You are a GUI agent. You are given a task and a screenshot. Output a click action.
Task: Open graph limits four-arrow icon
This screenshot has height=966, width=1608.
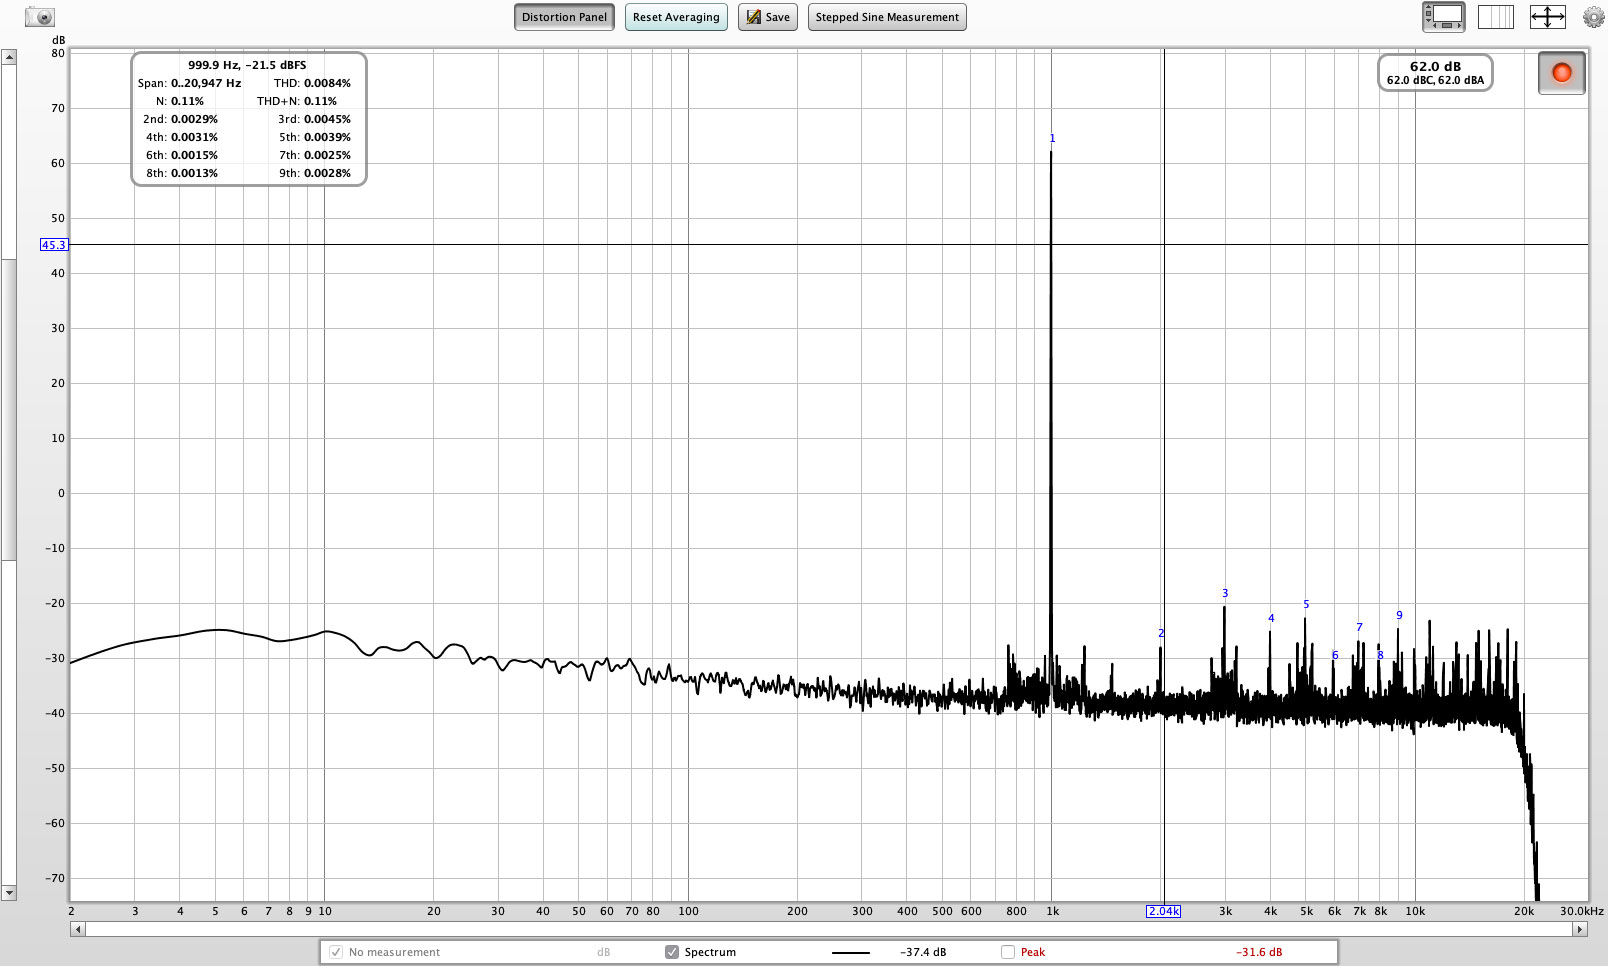pyautogui.click(x=1547, y=16)
